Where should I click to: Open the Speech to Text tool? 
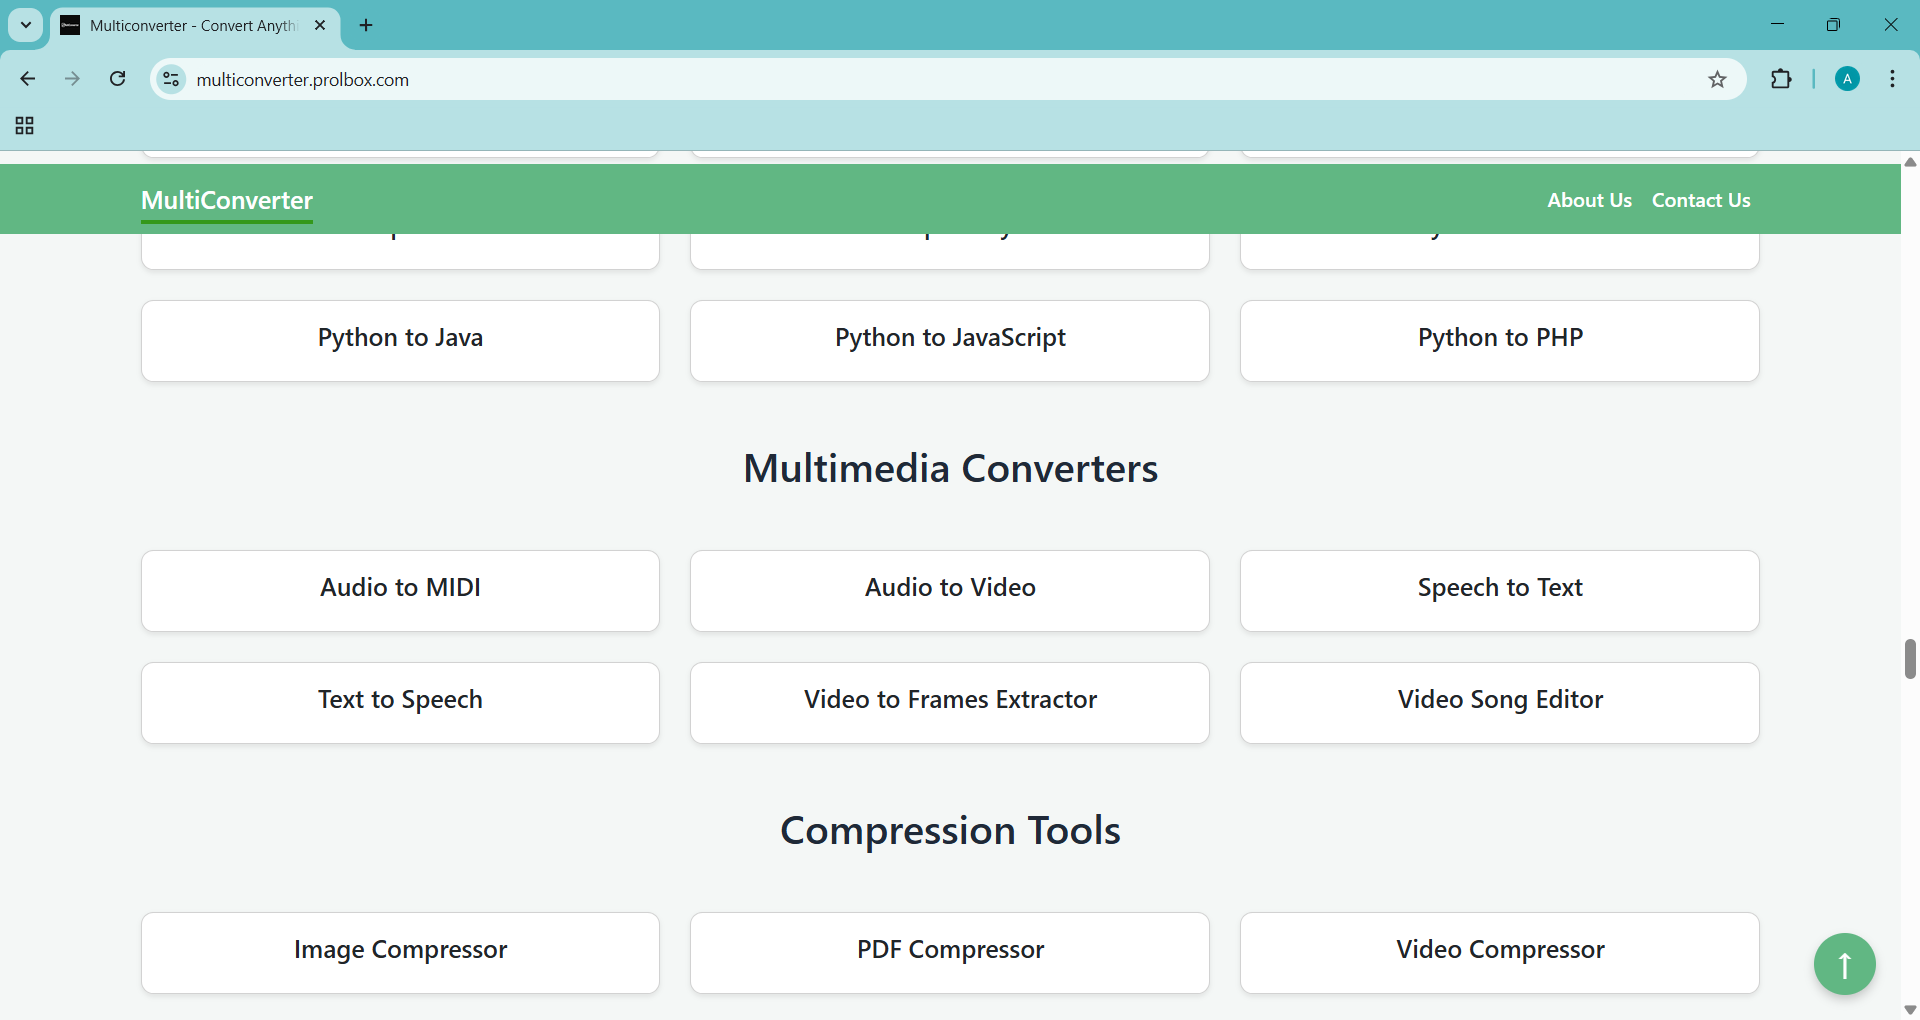tap(1499, 590)
